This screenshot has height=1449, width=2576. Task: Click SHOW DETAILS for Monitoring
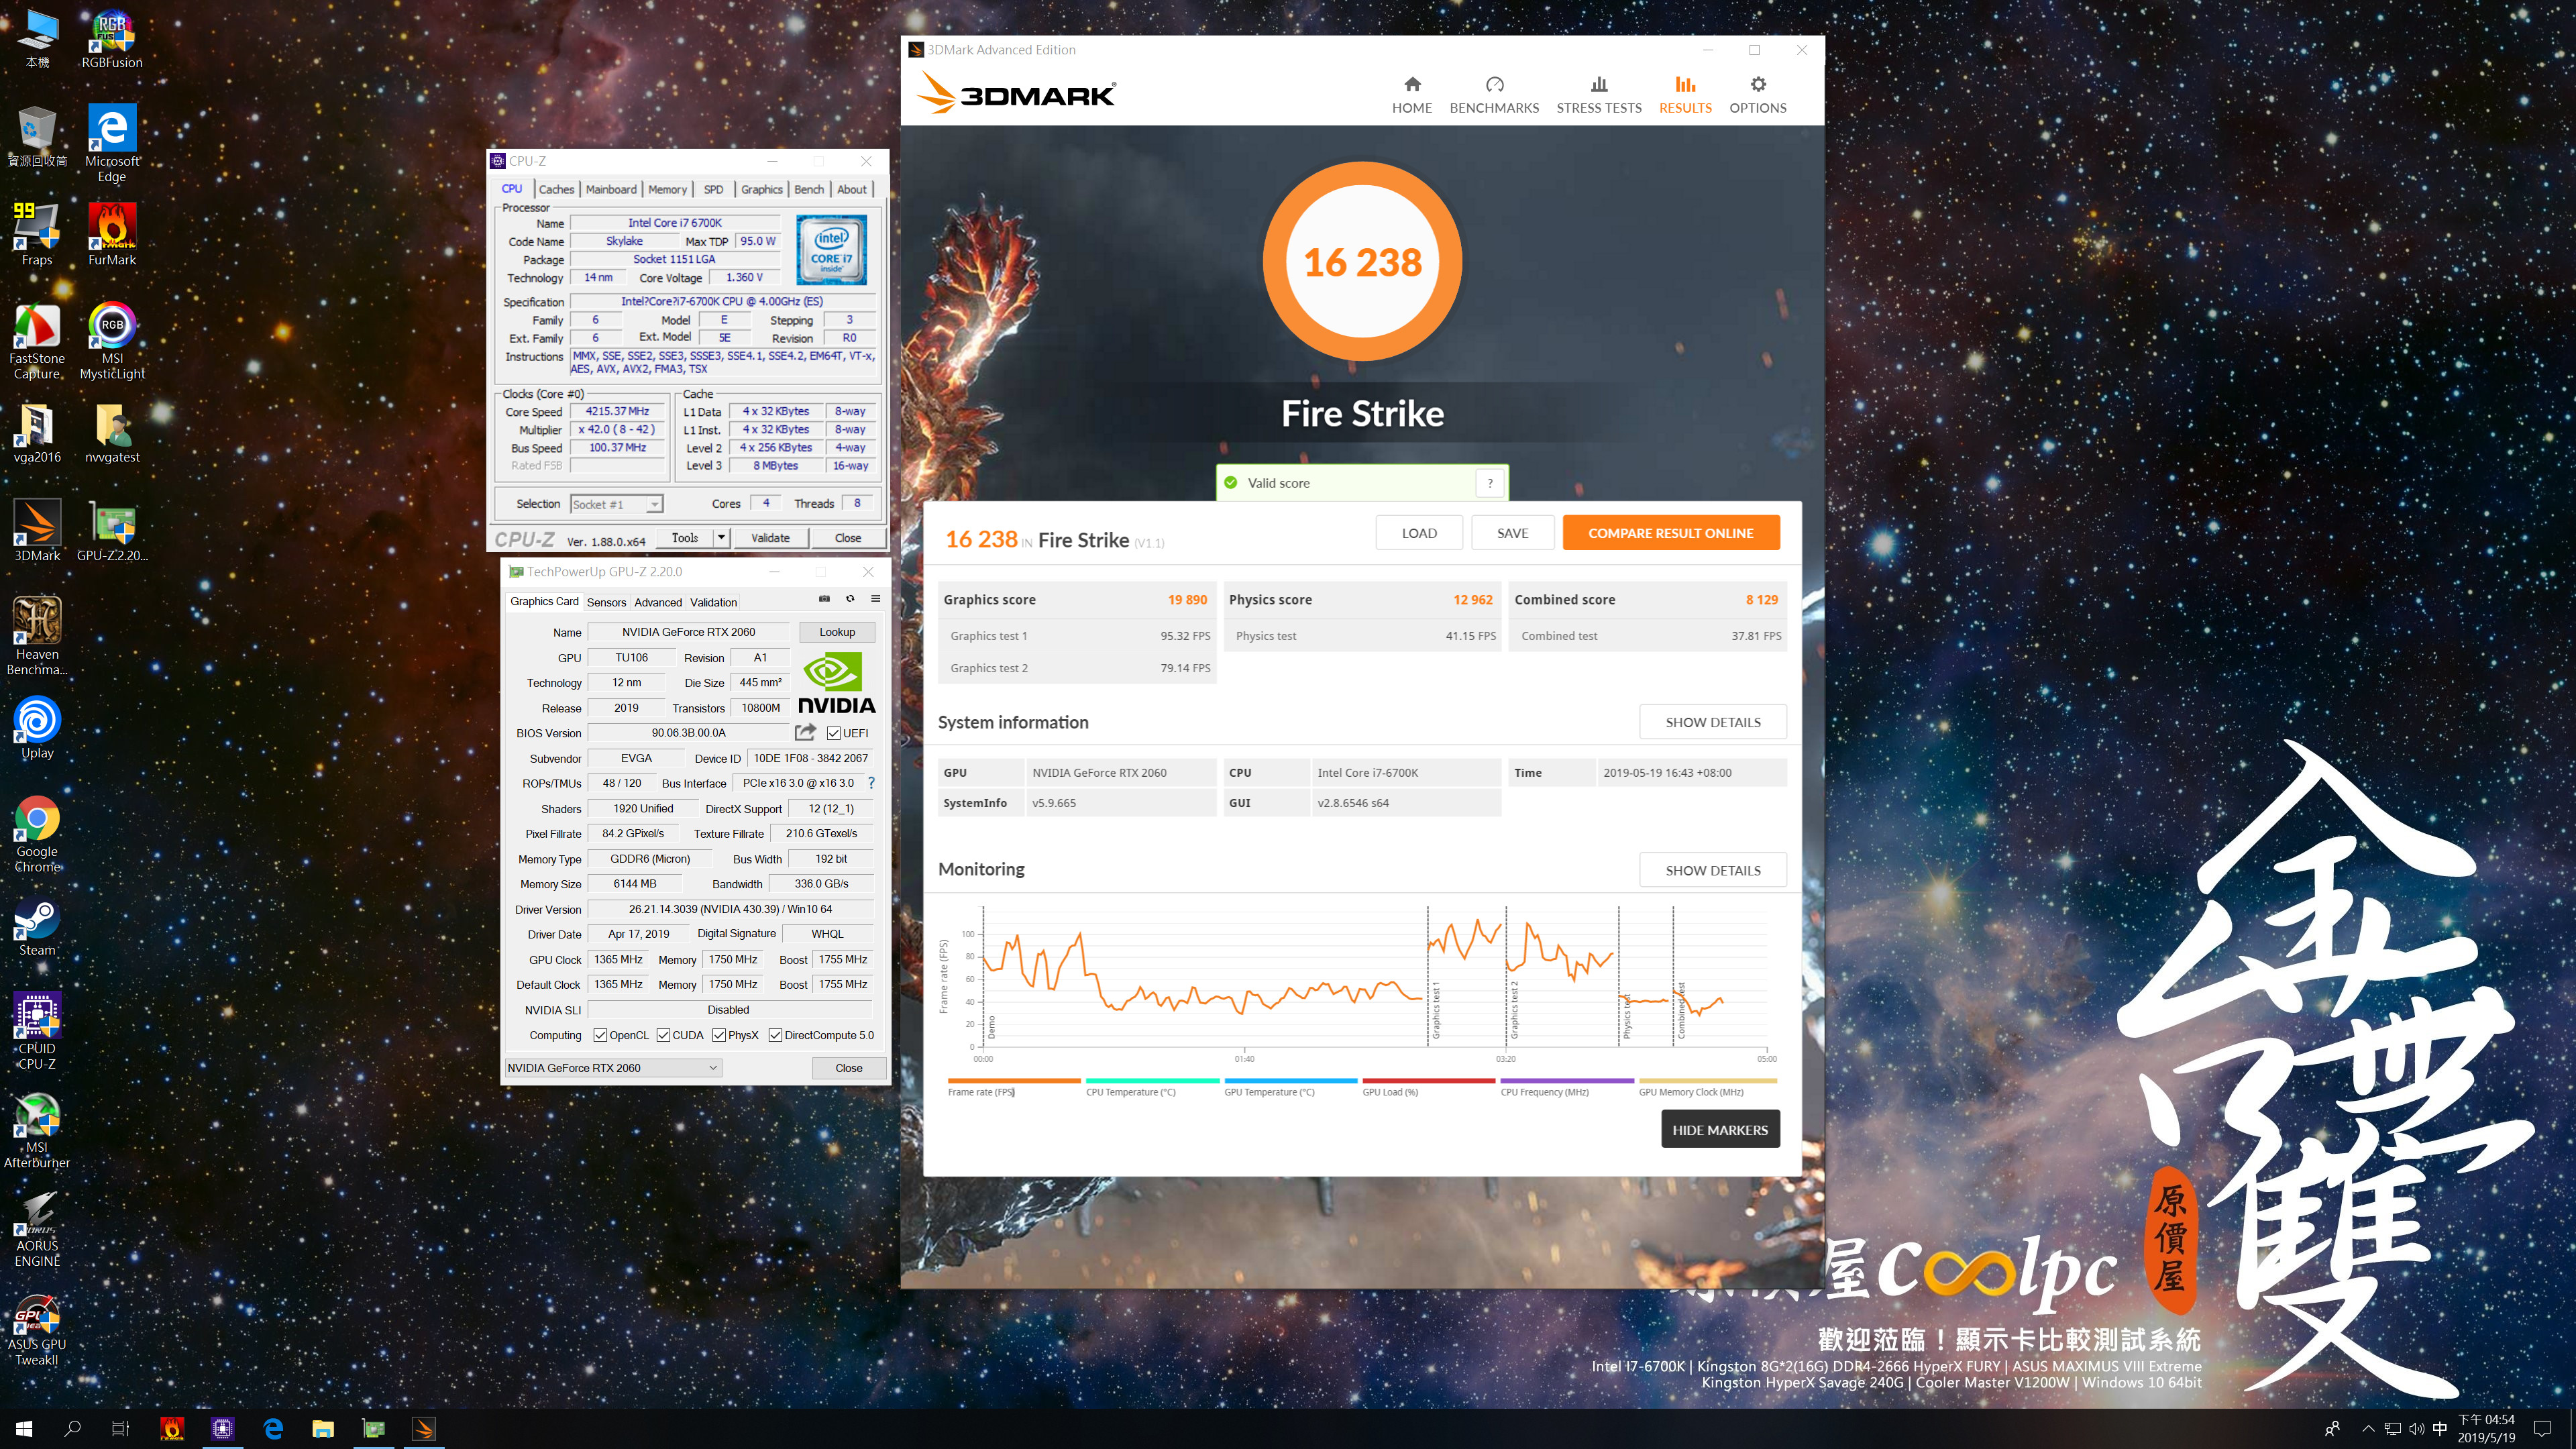tap(1712, 870)
